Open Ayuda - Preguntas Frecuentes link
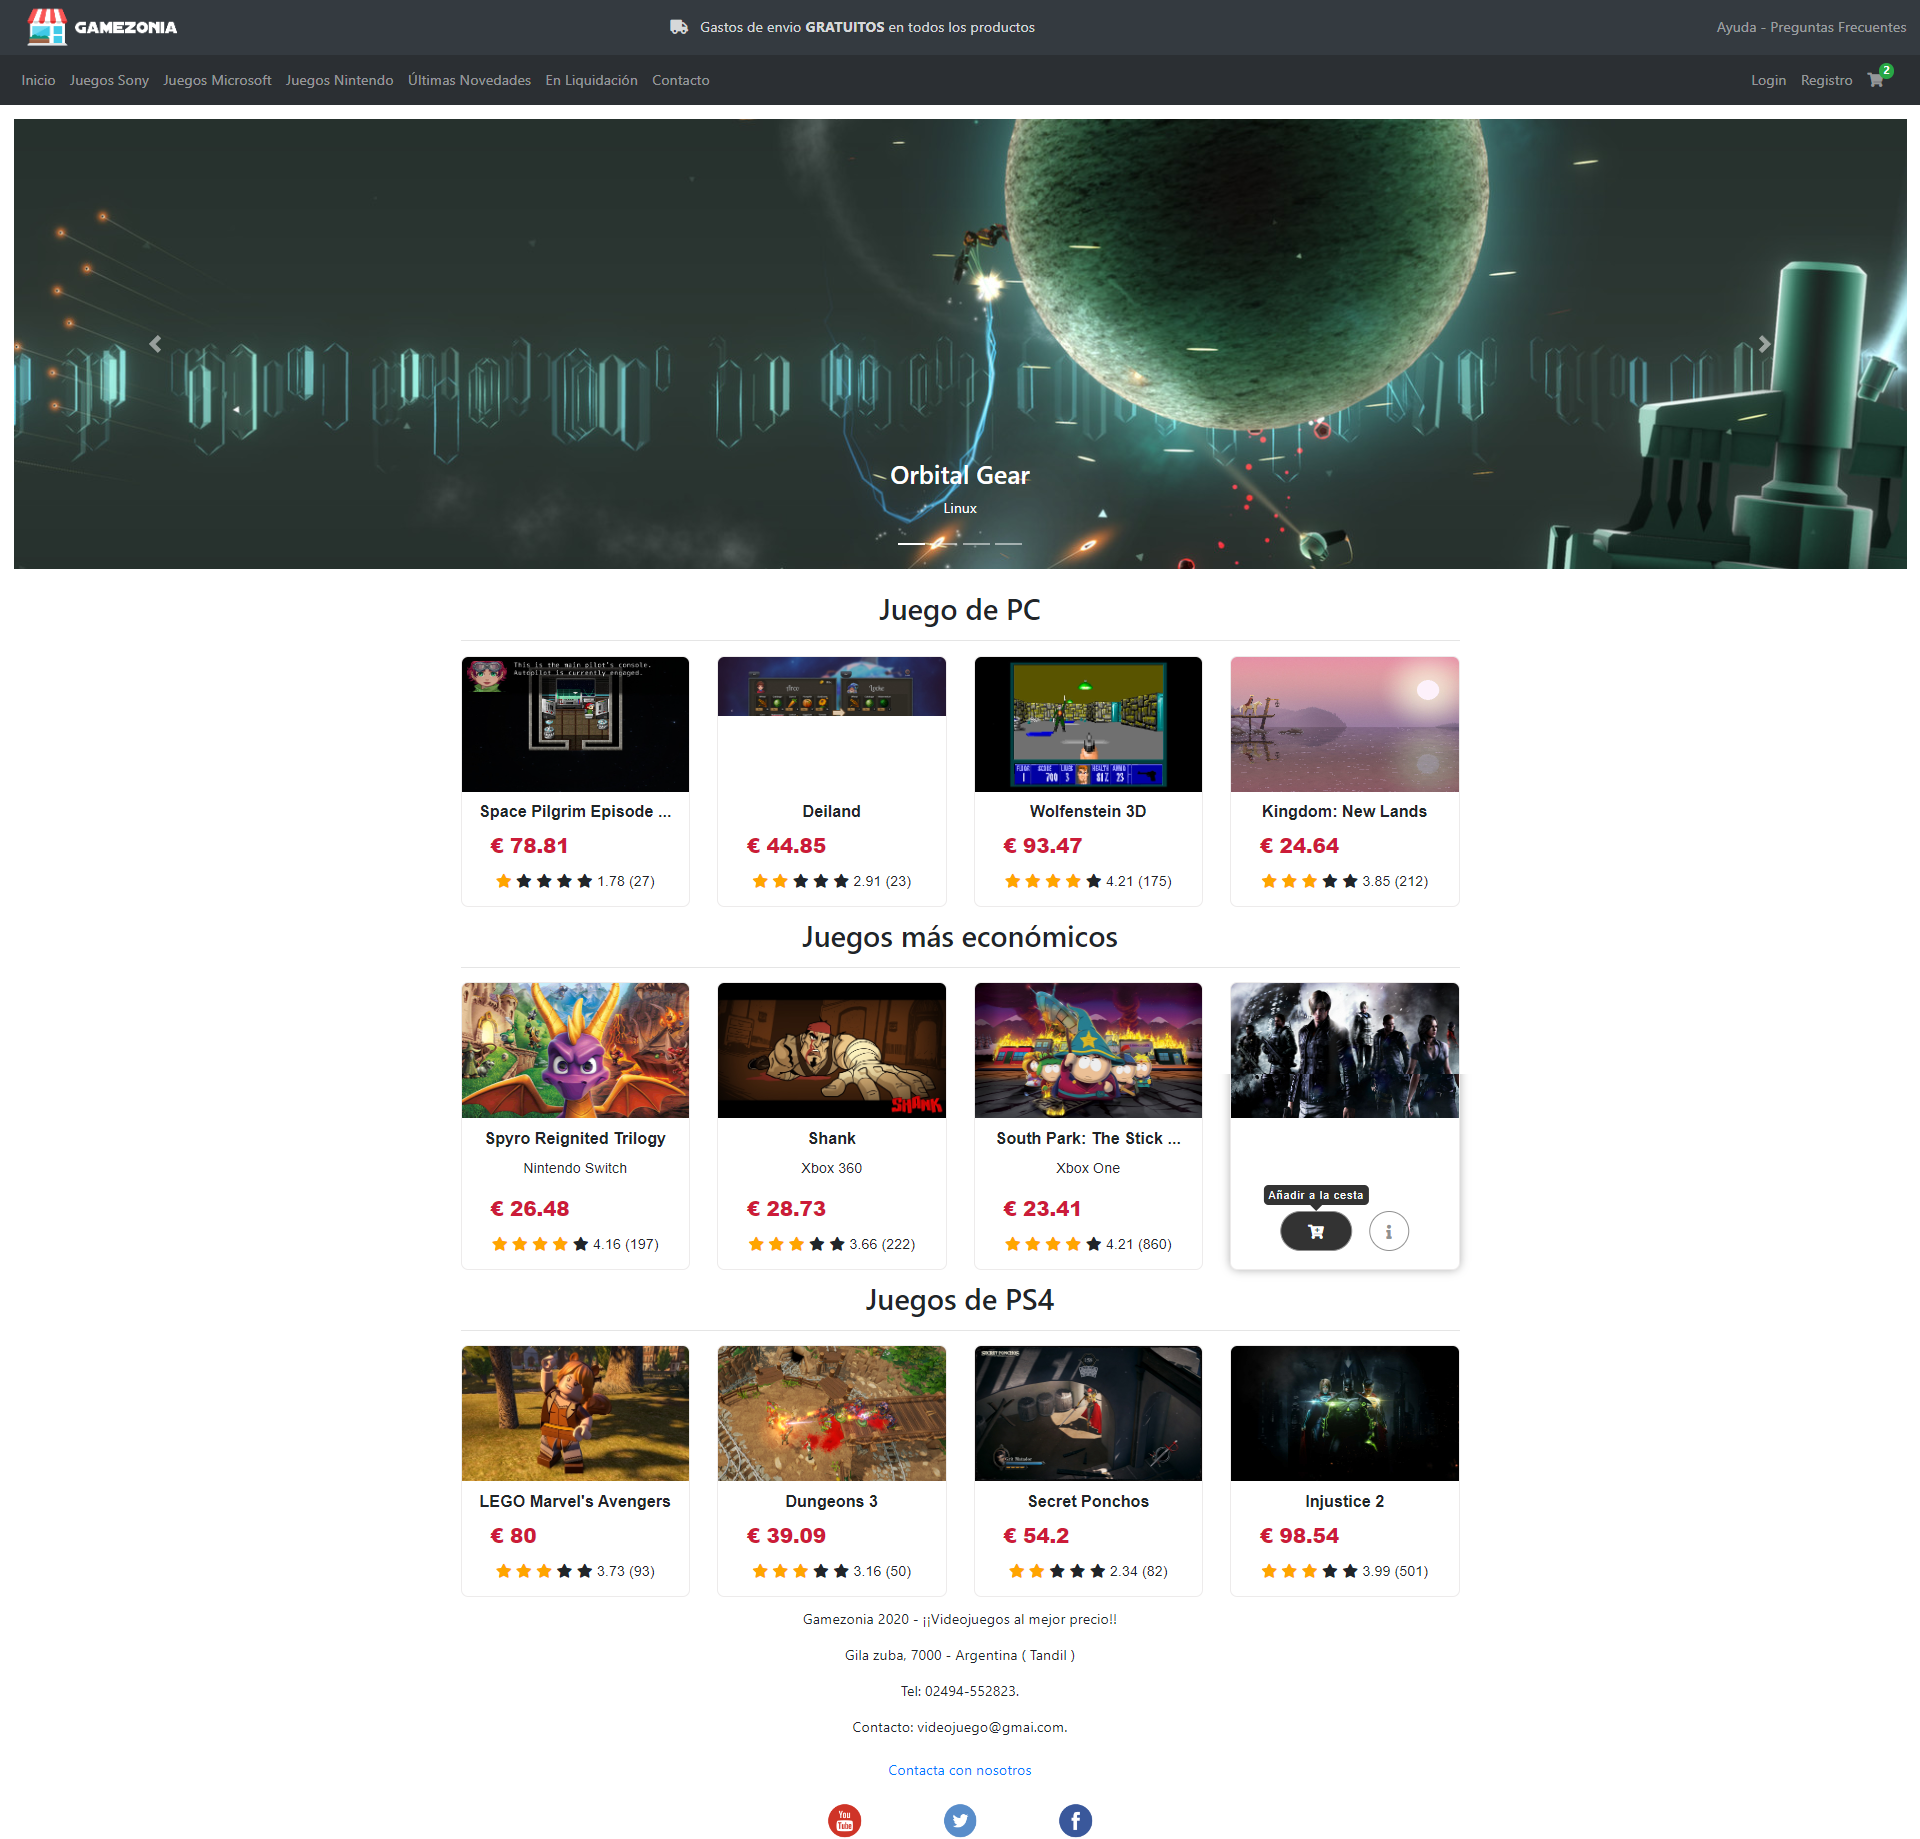The width and height of the screenshot is (1920, 1839). click(x=1810, y=27)
